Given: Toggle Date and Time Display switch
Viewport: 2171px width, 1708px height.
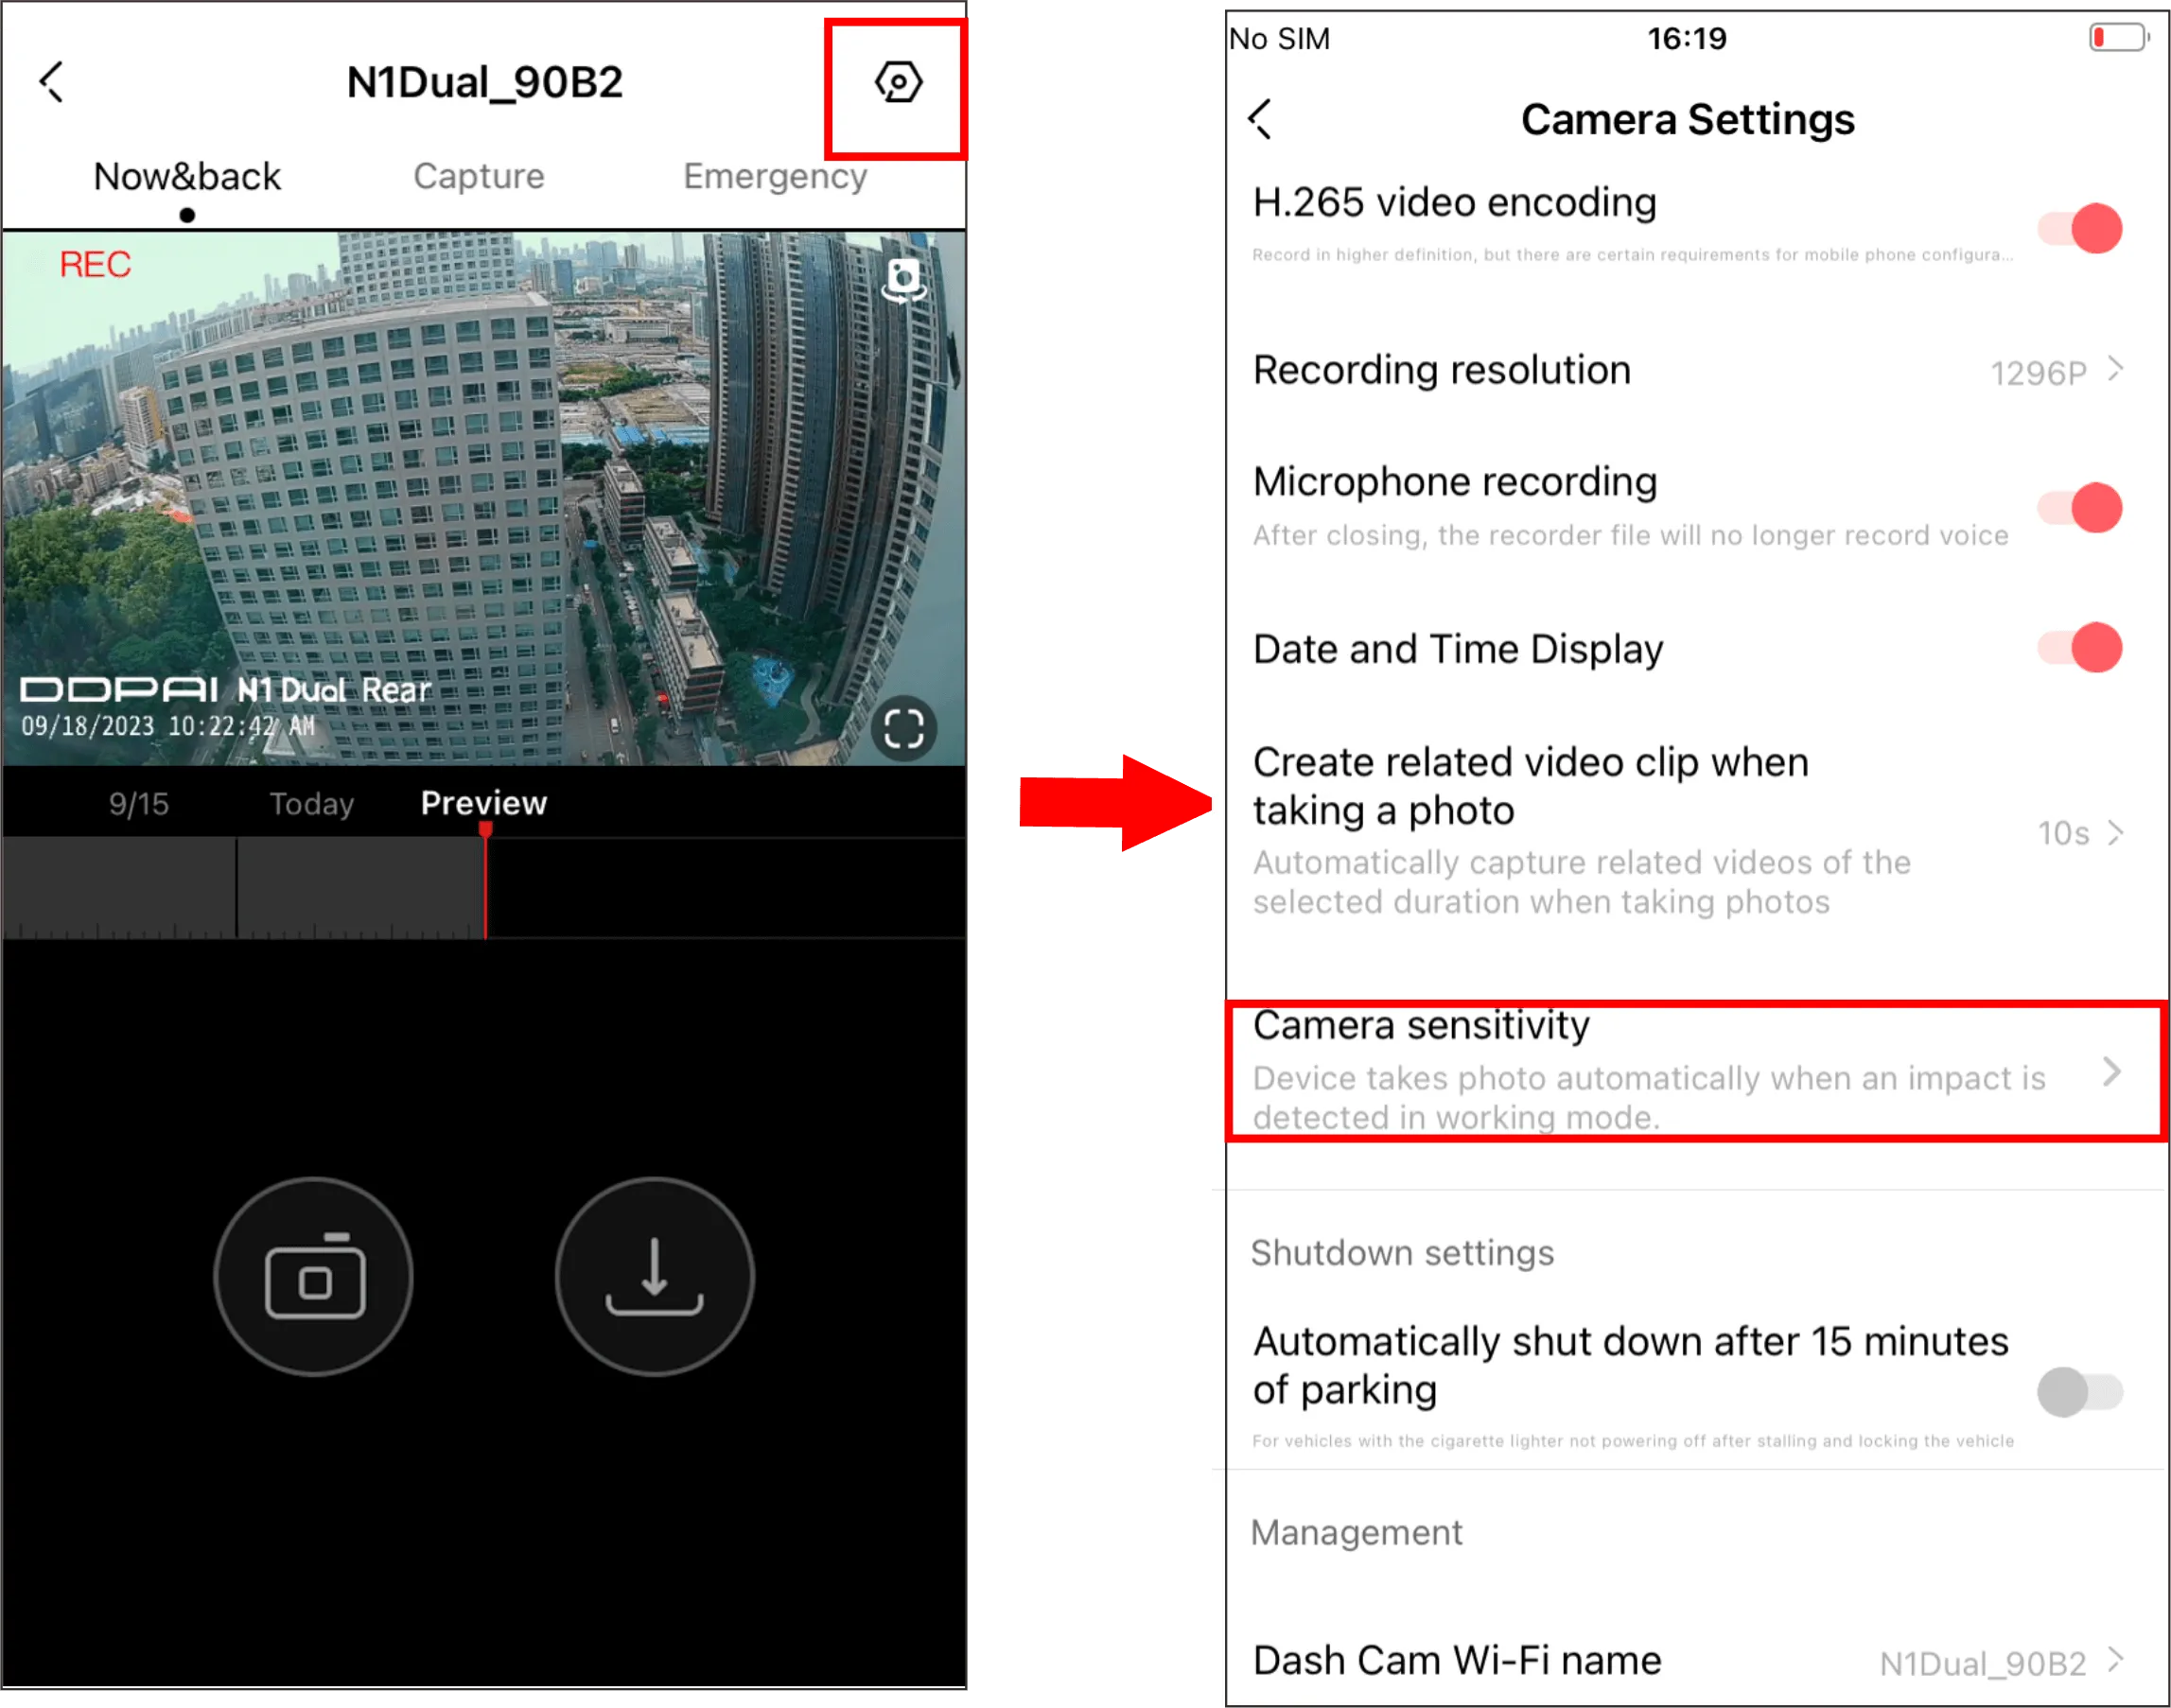Looking at the screenshot, I should [x=2081, y=648].
